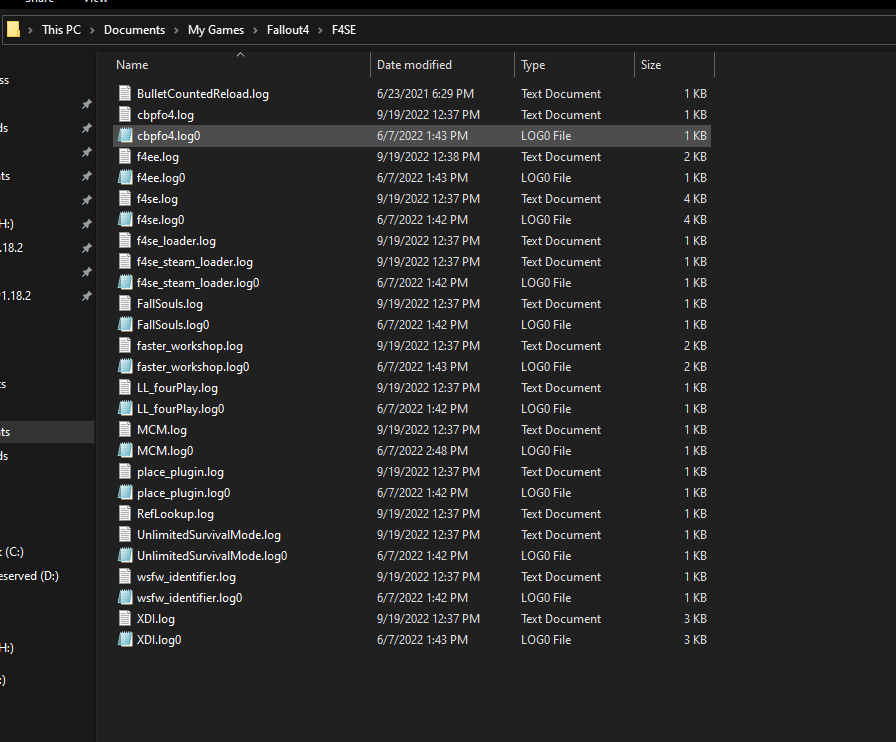Click the LOG0 File type of MCM.log0
Image resolution: width=896 pixels, height=742 pixels.
(546, 450)
